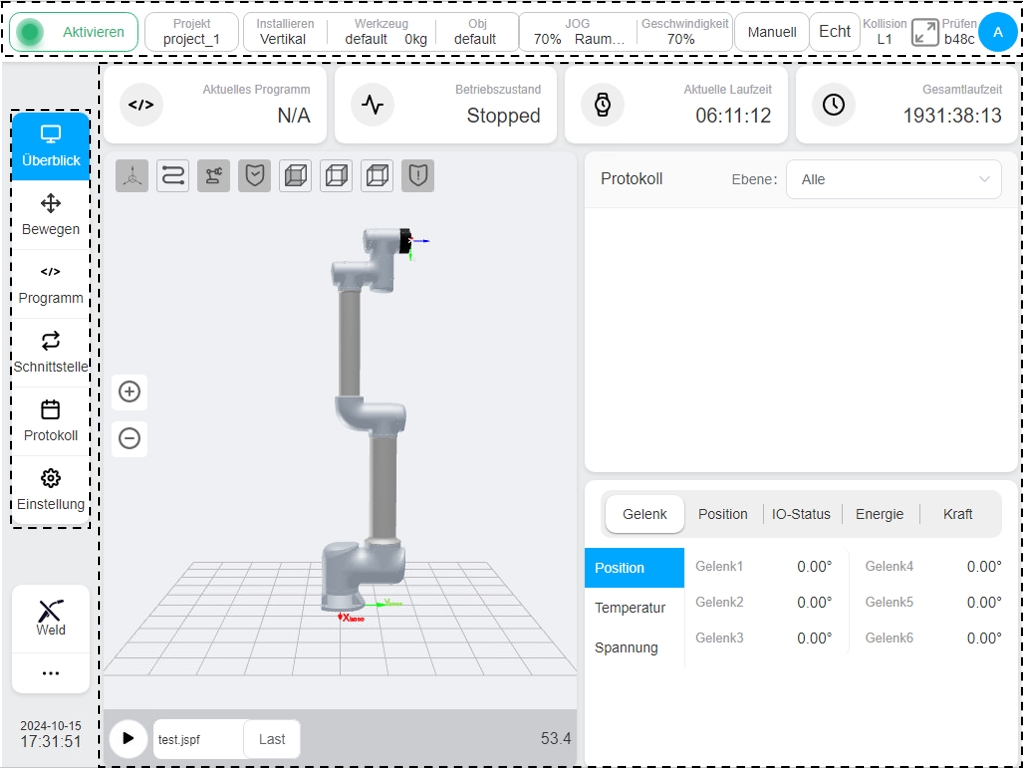This screenshot has height=768, width=1023.
Task: Open the Einstellung settings page
Action: (x=51, y=491)
